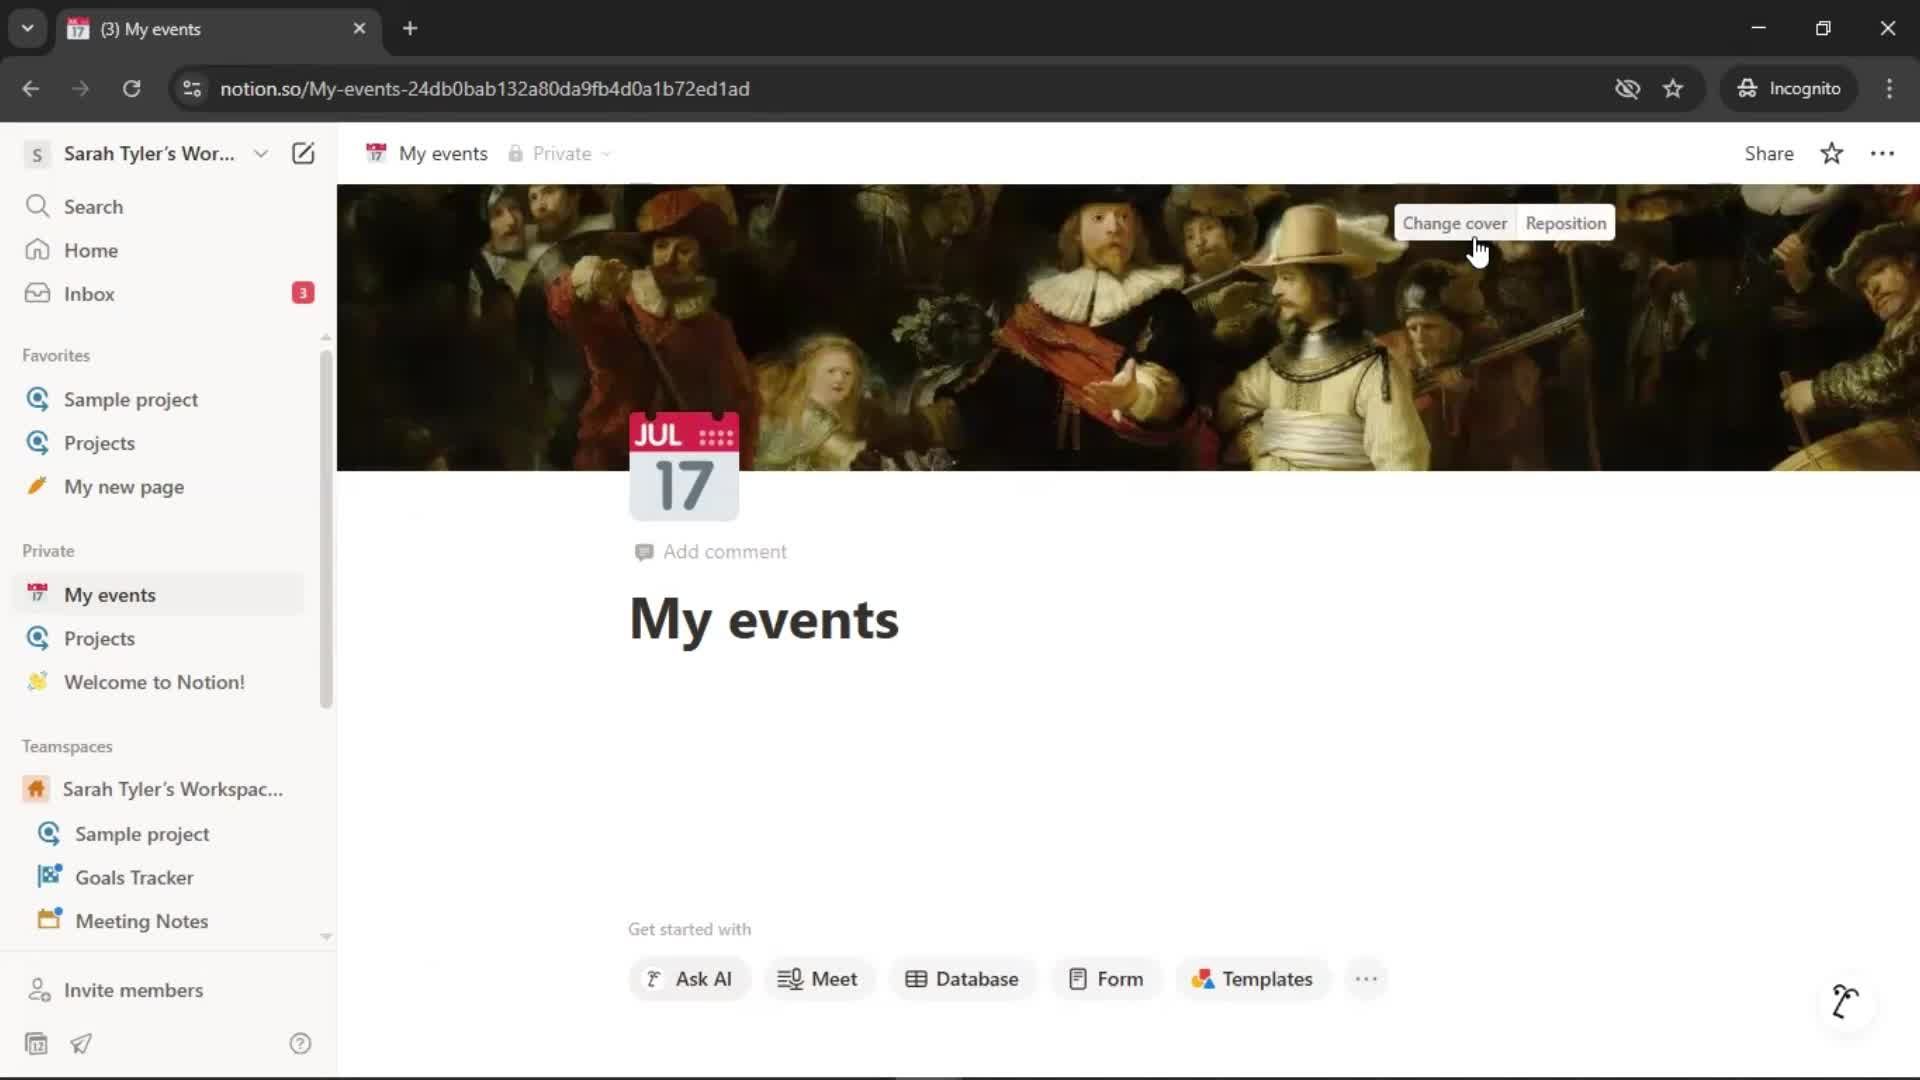The height and width of the screenshot is (1080, 1920).
Task: Click the Favorites section header
Action: (56, 356)
